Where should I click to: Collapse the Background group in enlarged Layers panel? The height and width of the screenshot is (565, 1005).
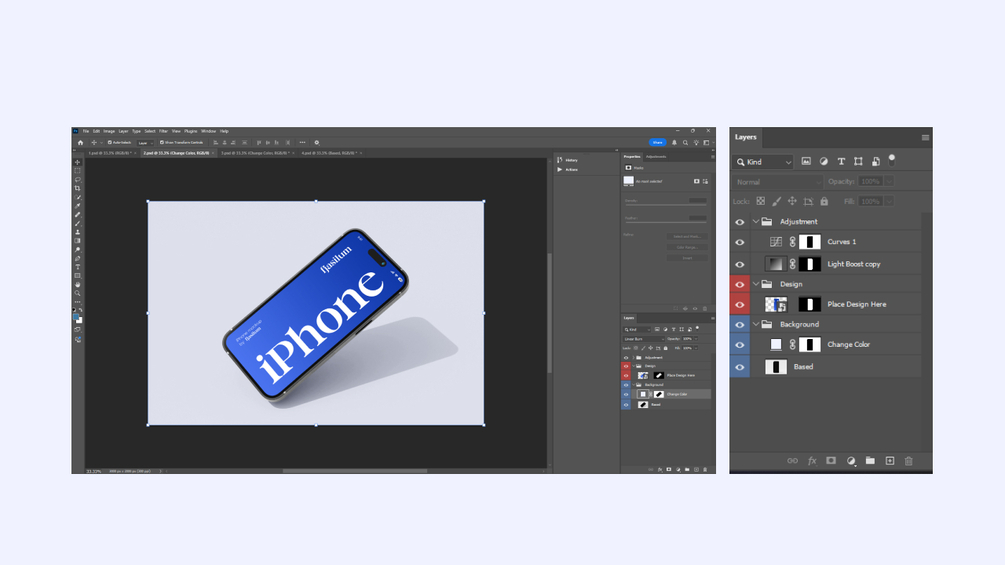coord(756,324)
